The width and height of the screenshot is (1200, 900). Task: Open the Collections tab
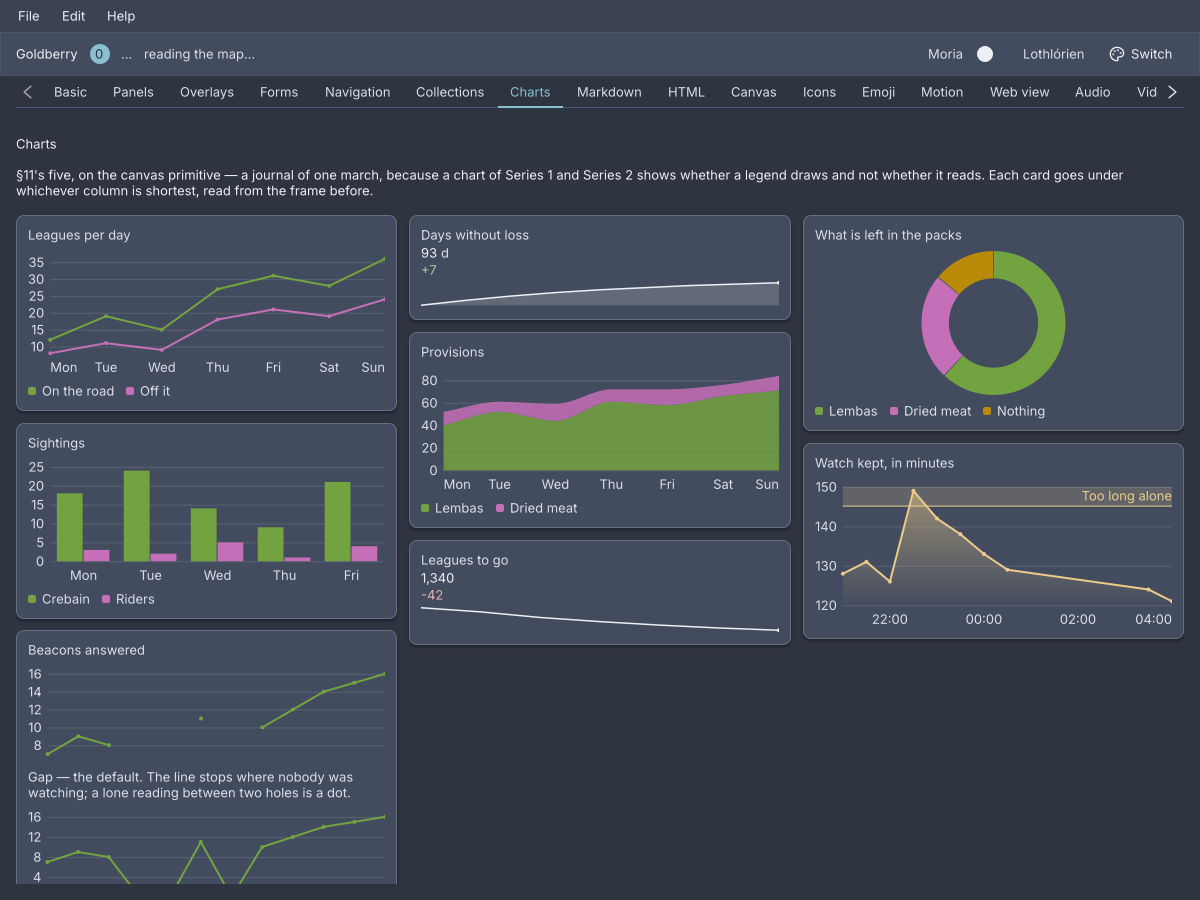click(450, 92)
